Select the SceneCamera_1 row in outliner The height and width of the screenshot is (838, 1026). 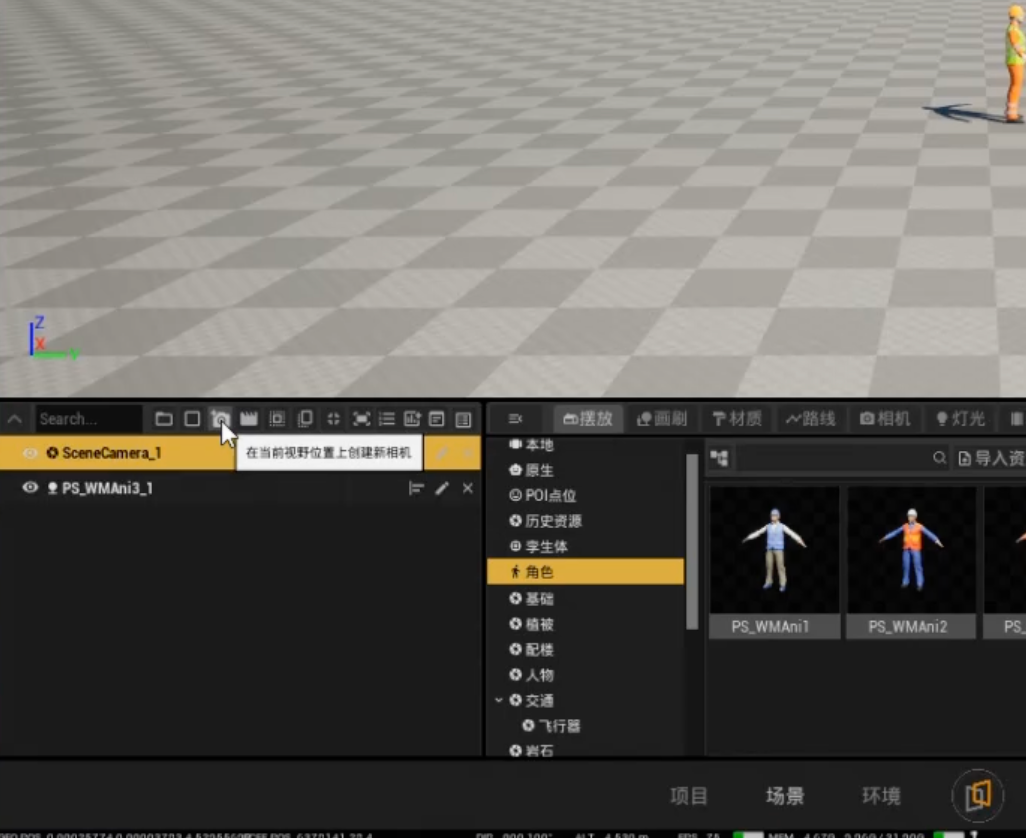point(240,453)
